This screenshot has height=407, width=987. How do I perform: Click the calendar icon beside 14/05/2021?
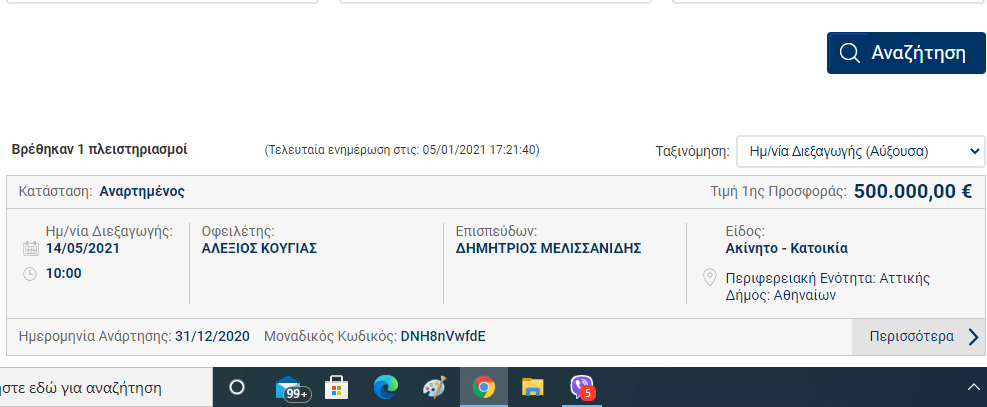tap(30, 248)
